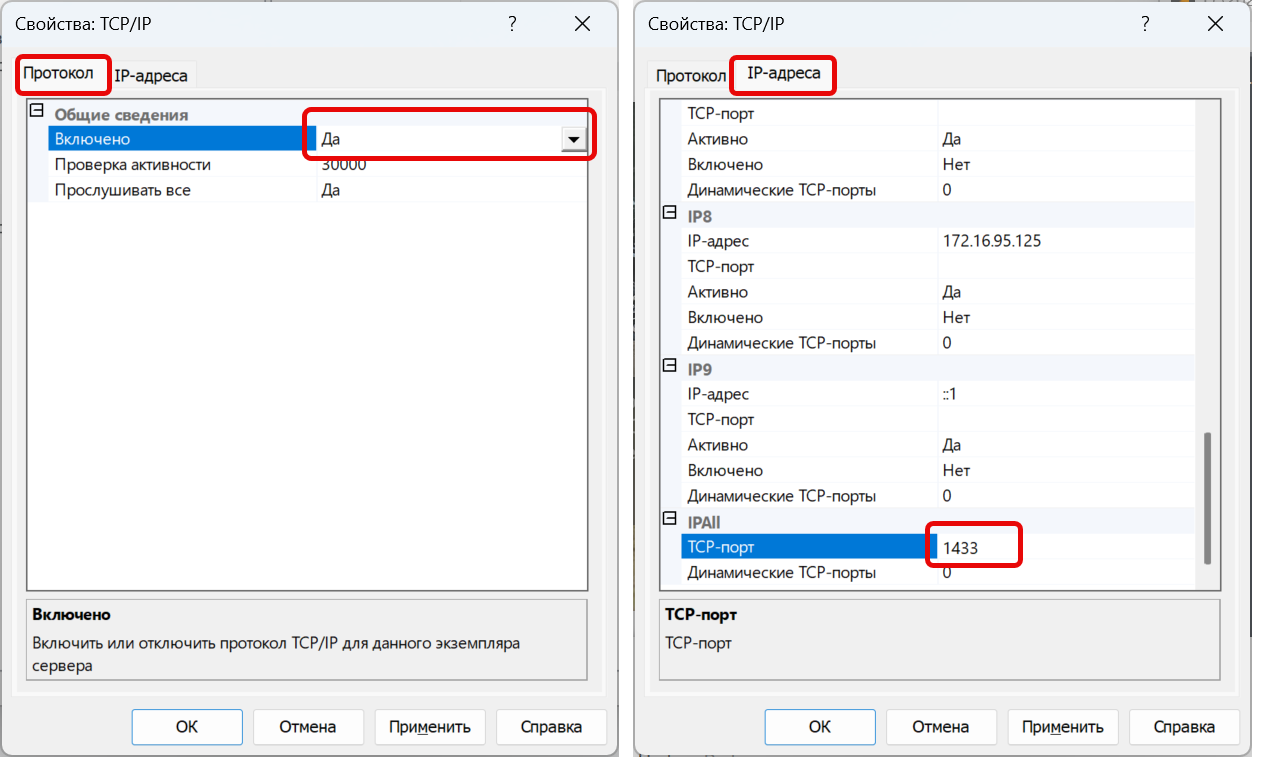Open the Включено dropdown arrow next to Да
The width and height of the screenshot is (1263, 757).
573,140
